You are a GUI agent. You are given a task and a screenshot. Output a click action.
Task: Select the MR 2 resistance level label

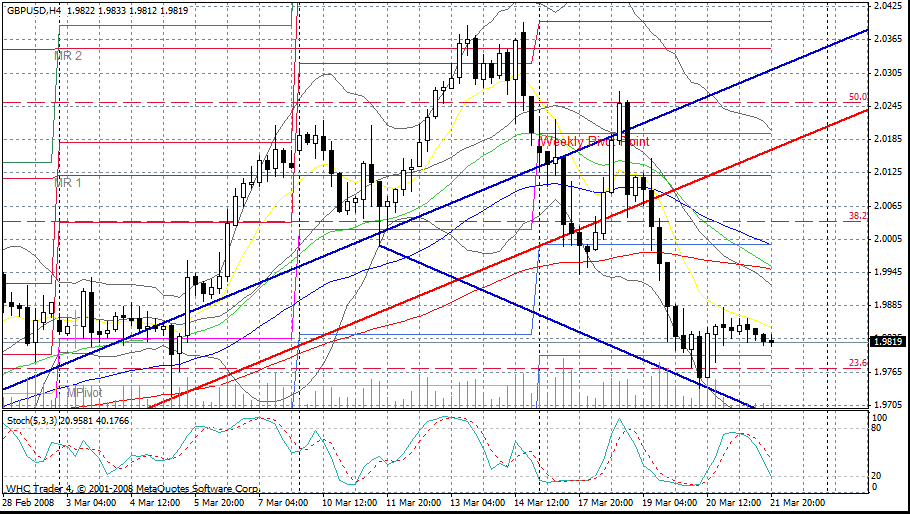(68, 56)
